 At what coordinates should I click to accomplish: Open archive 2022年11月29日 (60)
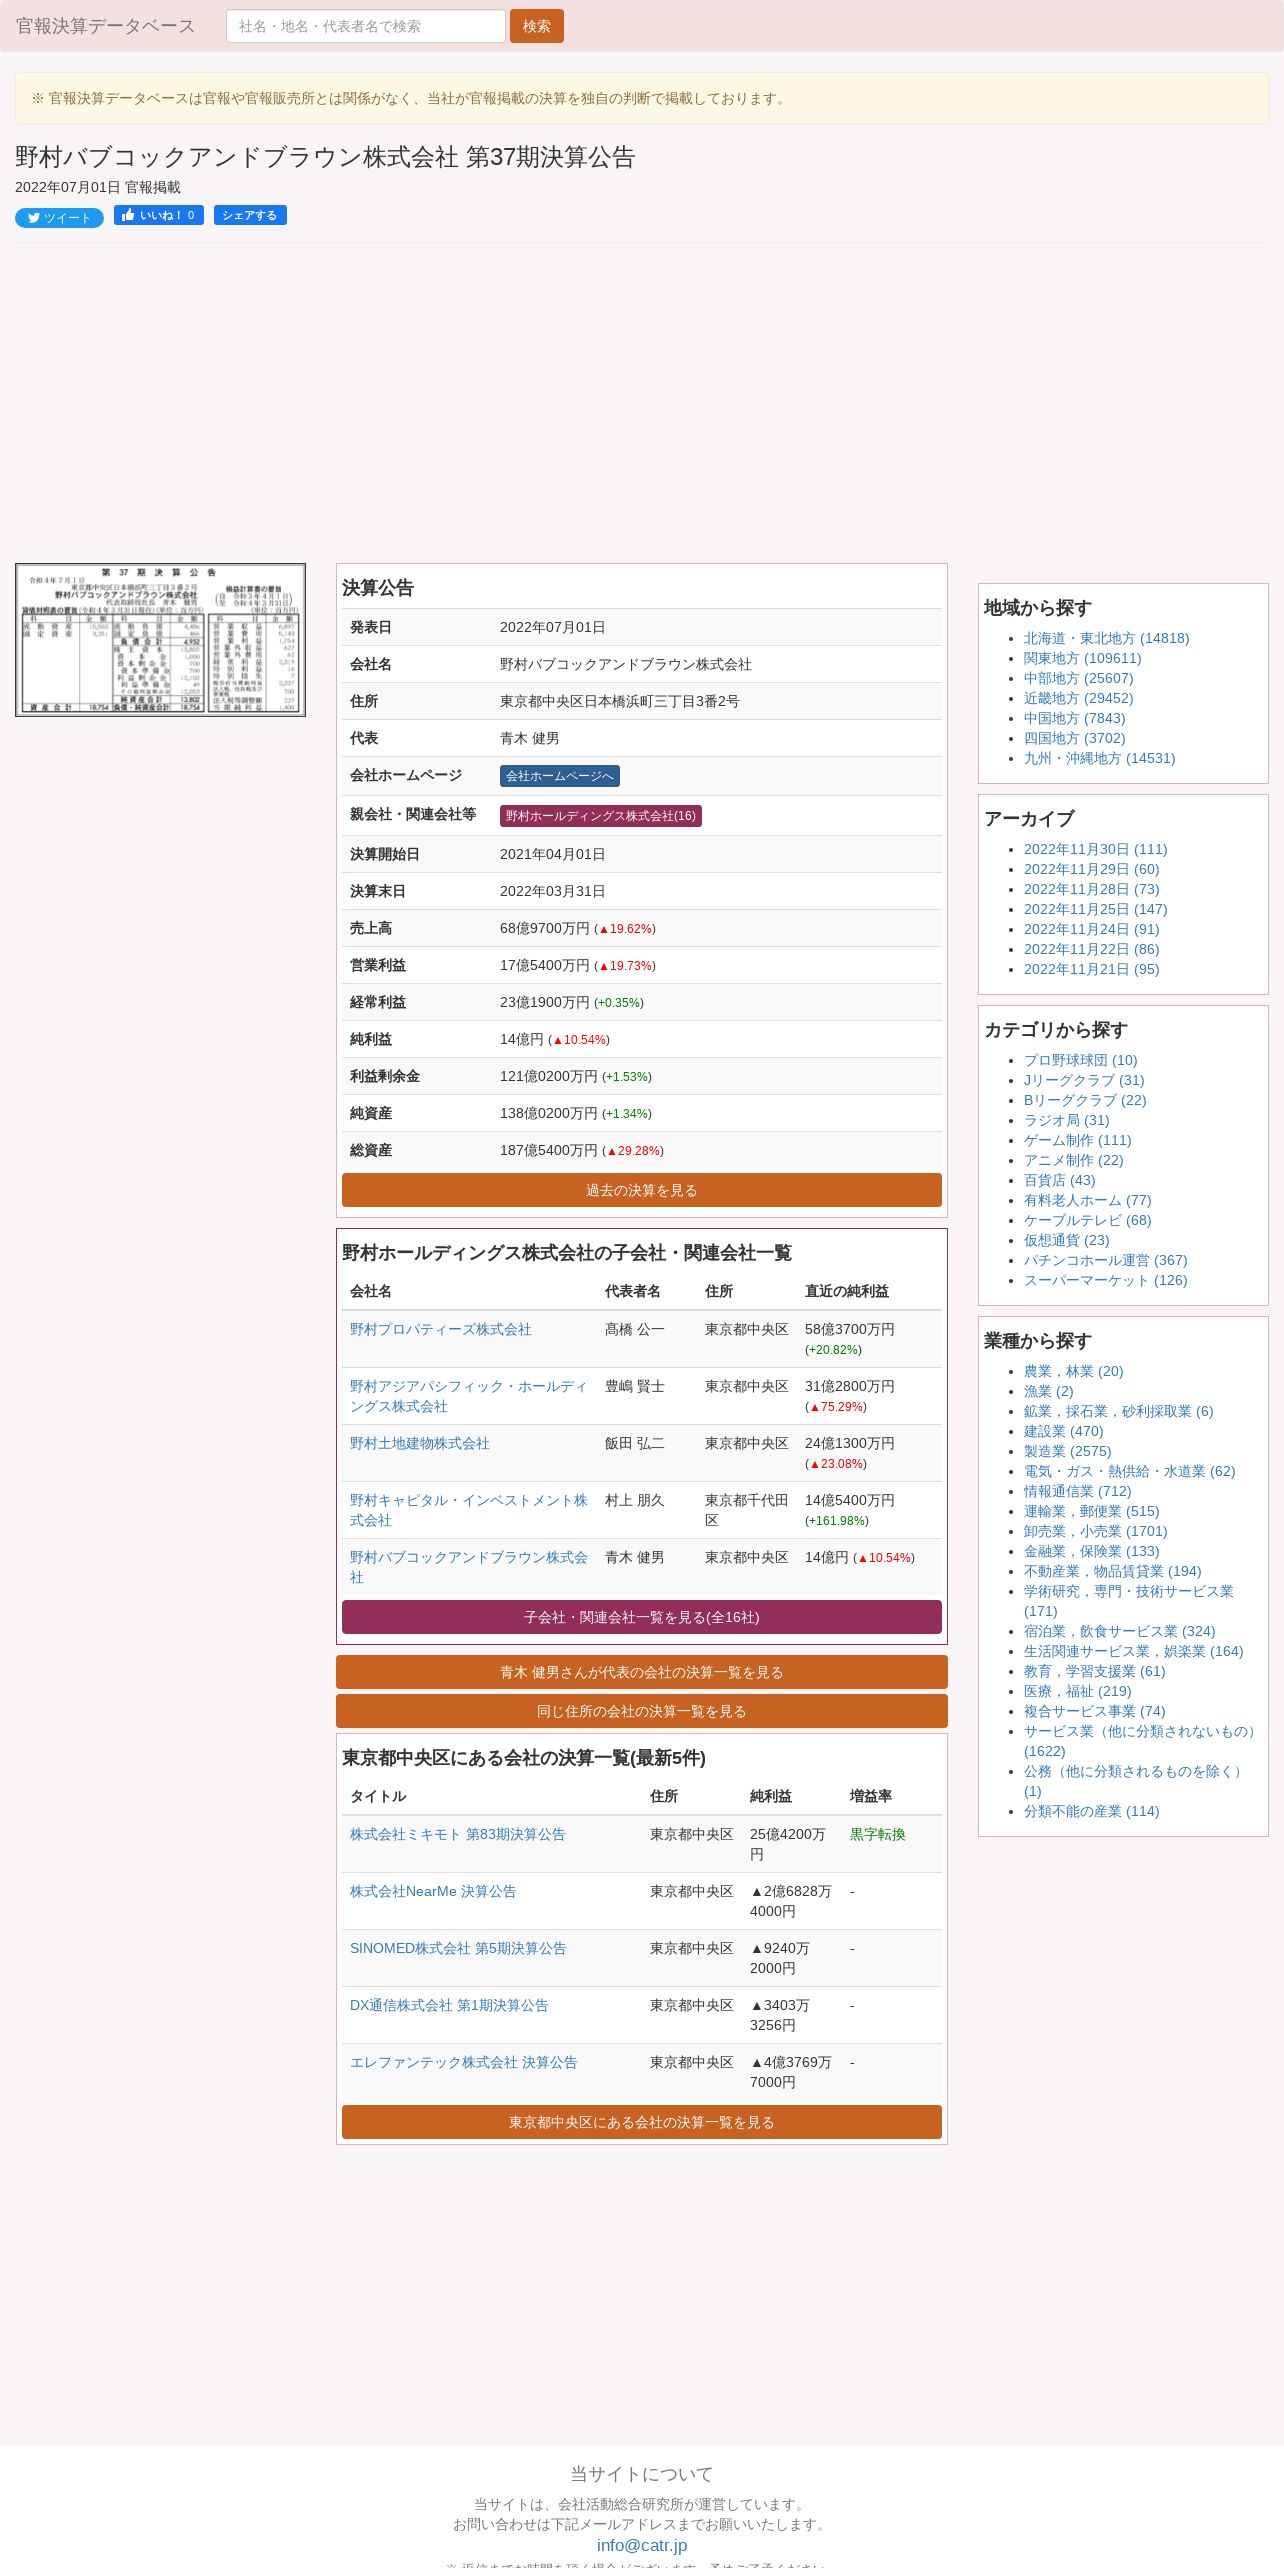coord(1091,869)
